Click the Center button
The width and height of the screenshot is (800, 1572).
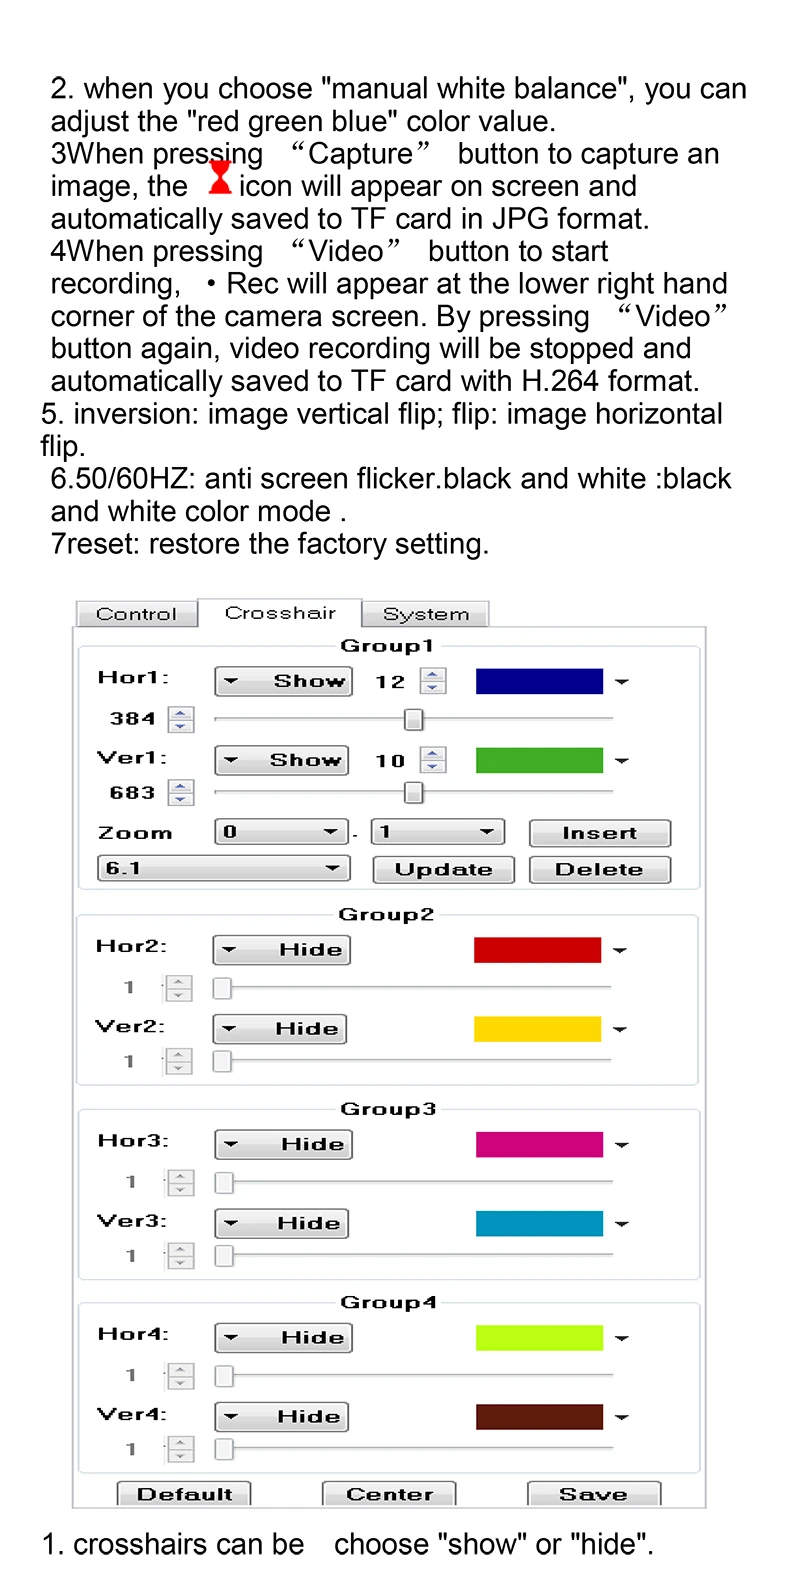coord(389,1494)
